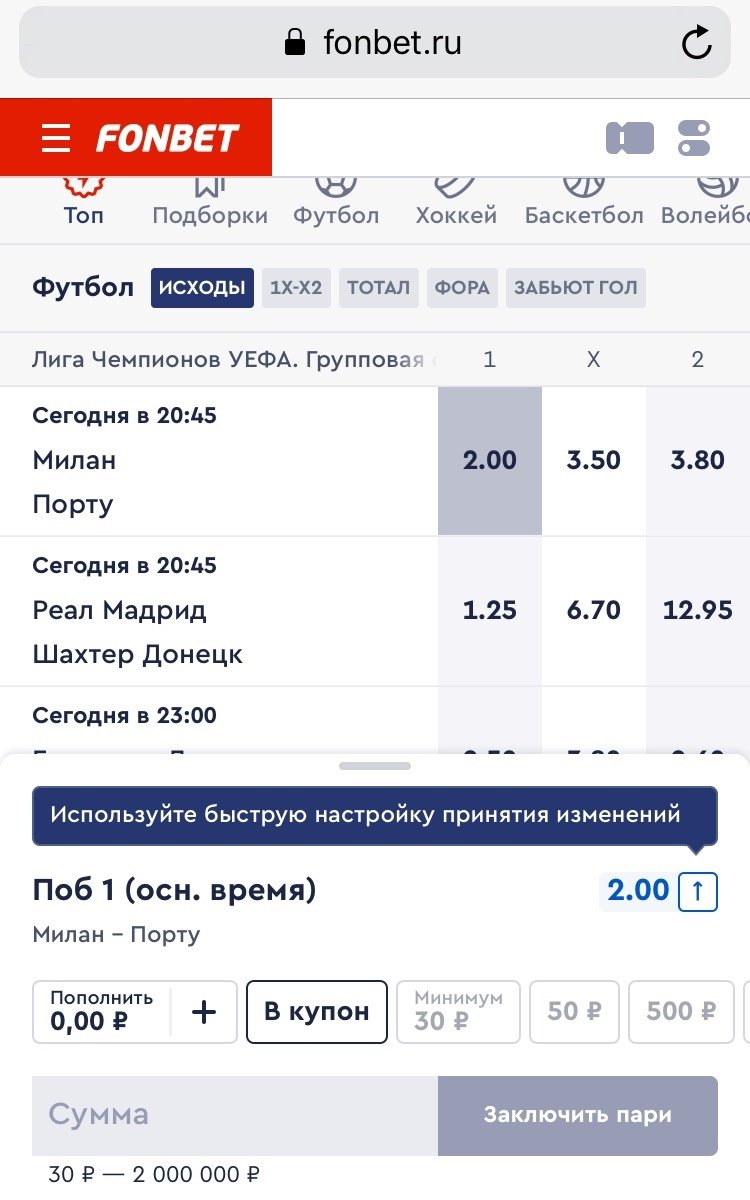This screenshot has width=750, height=1200.
Task: Select the ФОРА market filter
Action: point(462,288)
